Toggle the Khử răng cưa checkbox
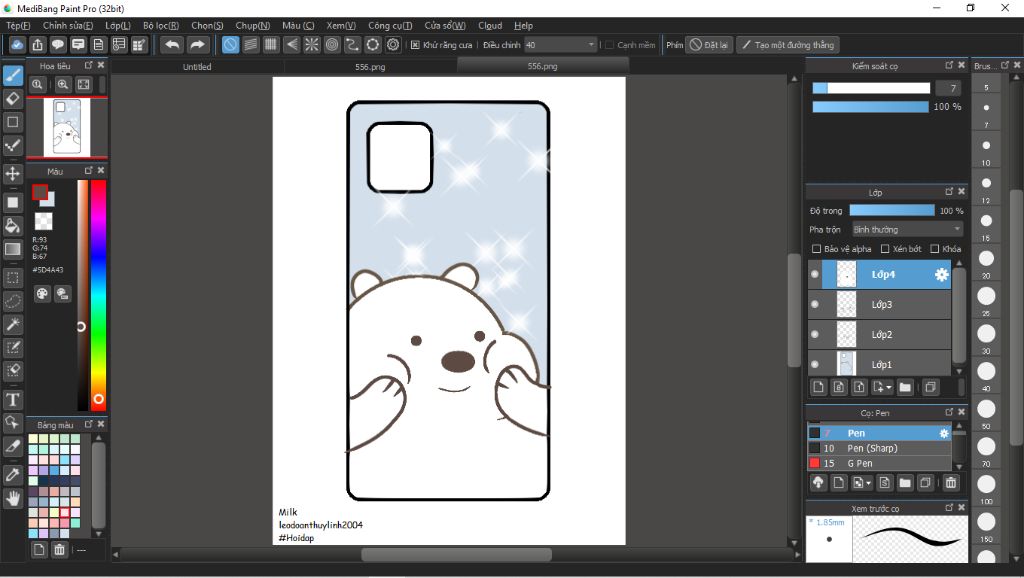The width and height of the screenshot is (1024, 578). click(415, 45)
